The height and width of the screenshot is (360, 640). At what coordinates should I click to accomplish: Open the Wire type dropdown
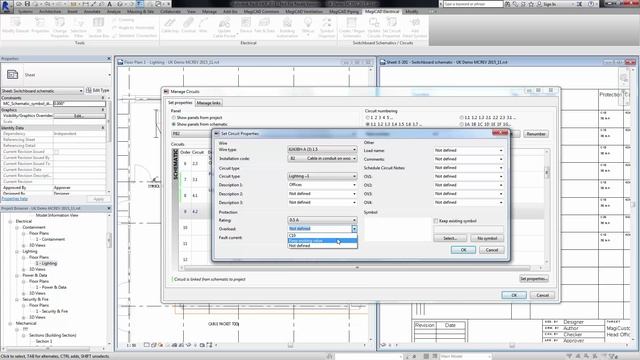[x=322, y=149]
